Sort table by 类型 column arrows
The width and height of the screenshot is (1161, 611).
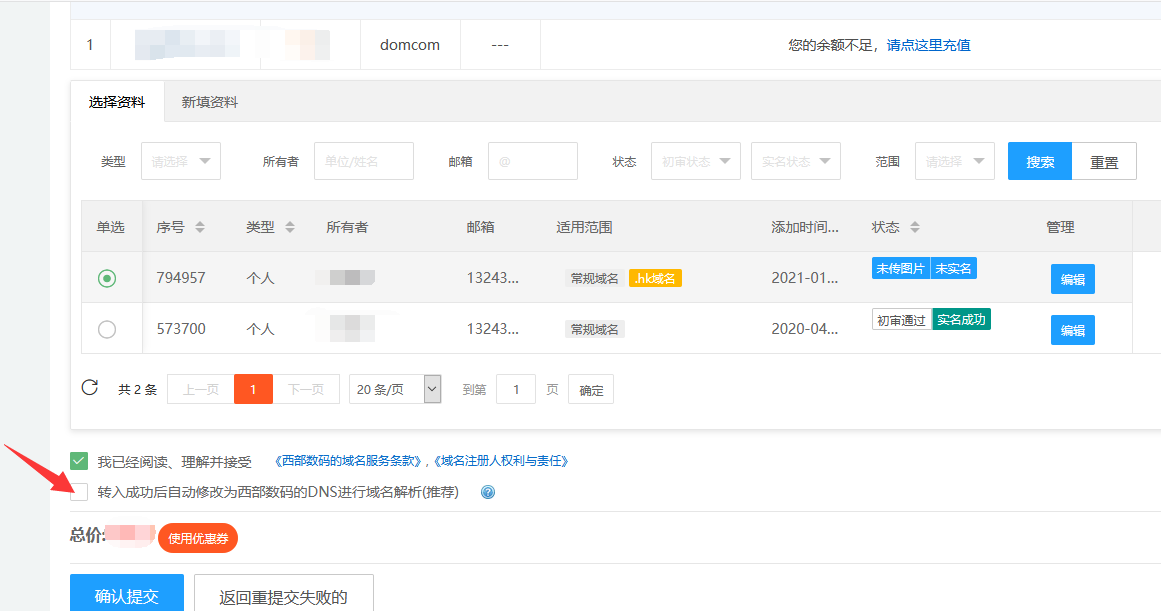(x=290, y=227)
